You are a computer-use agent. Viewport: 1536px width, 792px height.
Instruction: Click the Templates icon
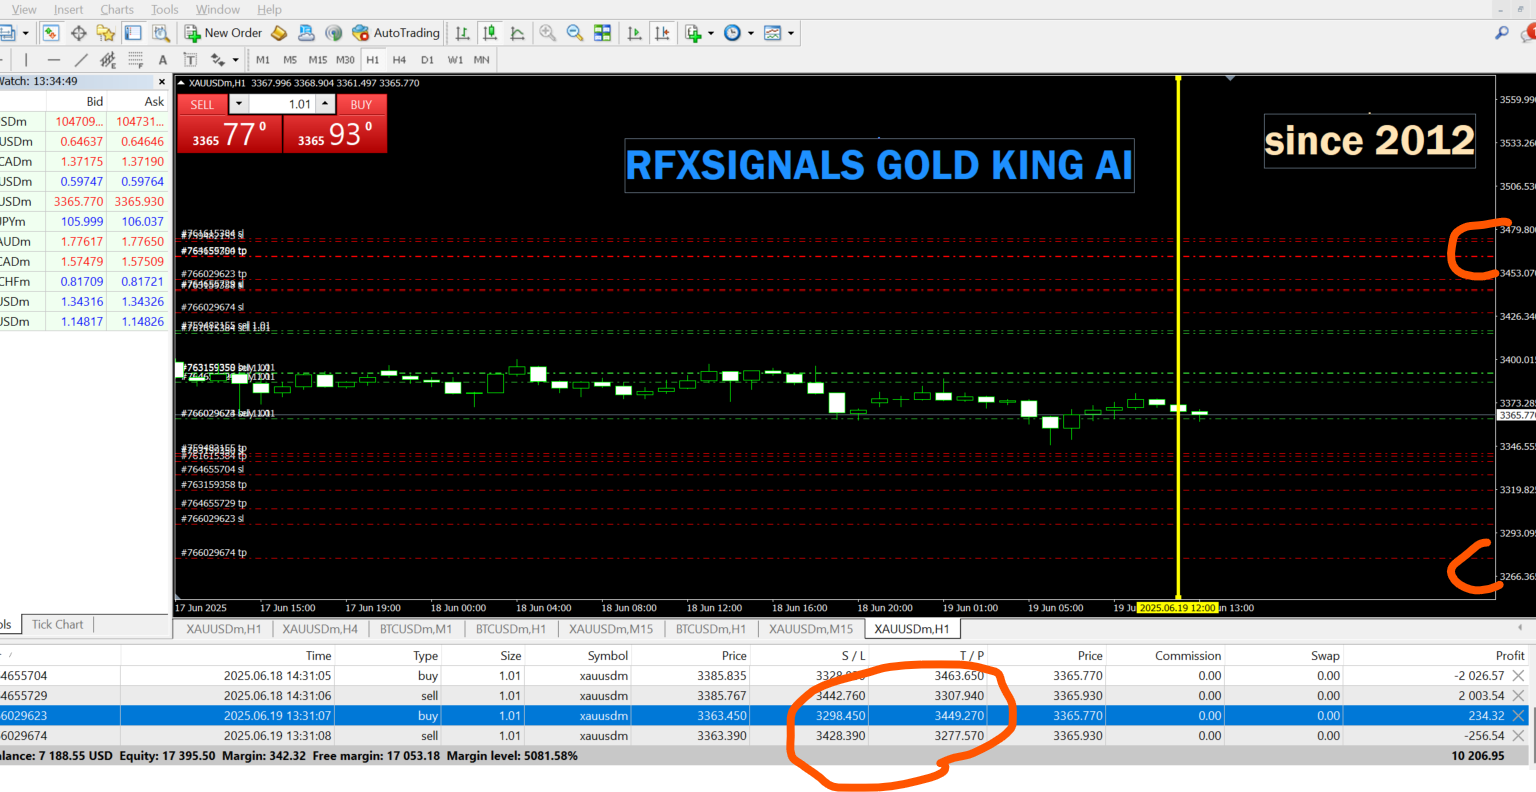tap(773, 33)
